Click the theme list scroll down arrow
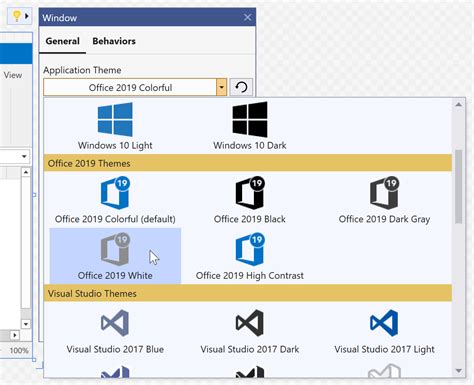The width and height of the screenshot is (474, 385). (x=459, y=371)
